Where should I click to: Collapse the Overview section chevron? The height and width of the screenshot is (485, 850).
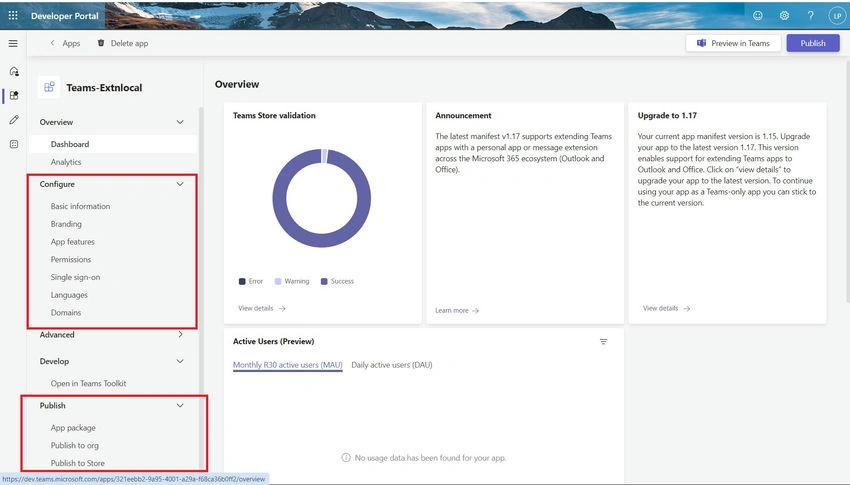click(x=180, y=122)
